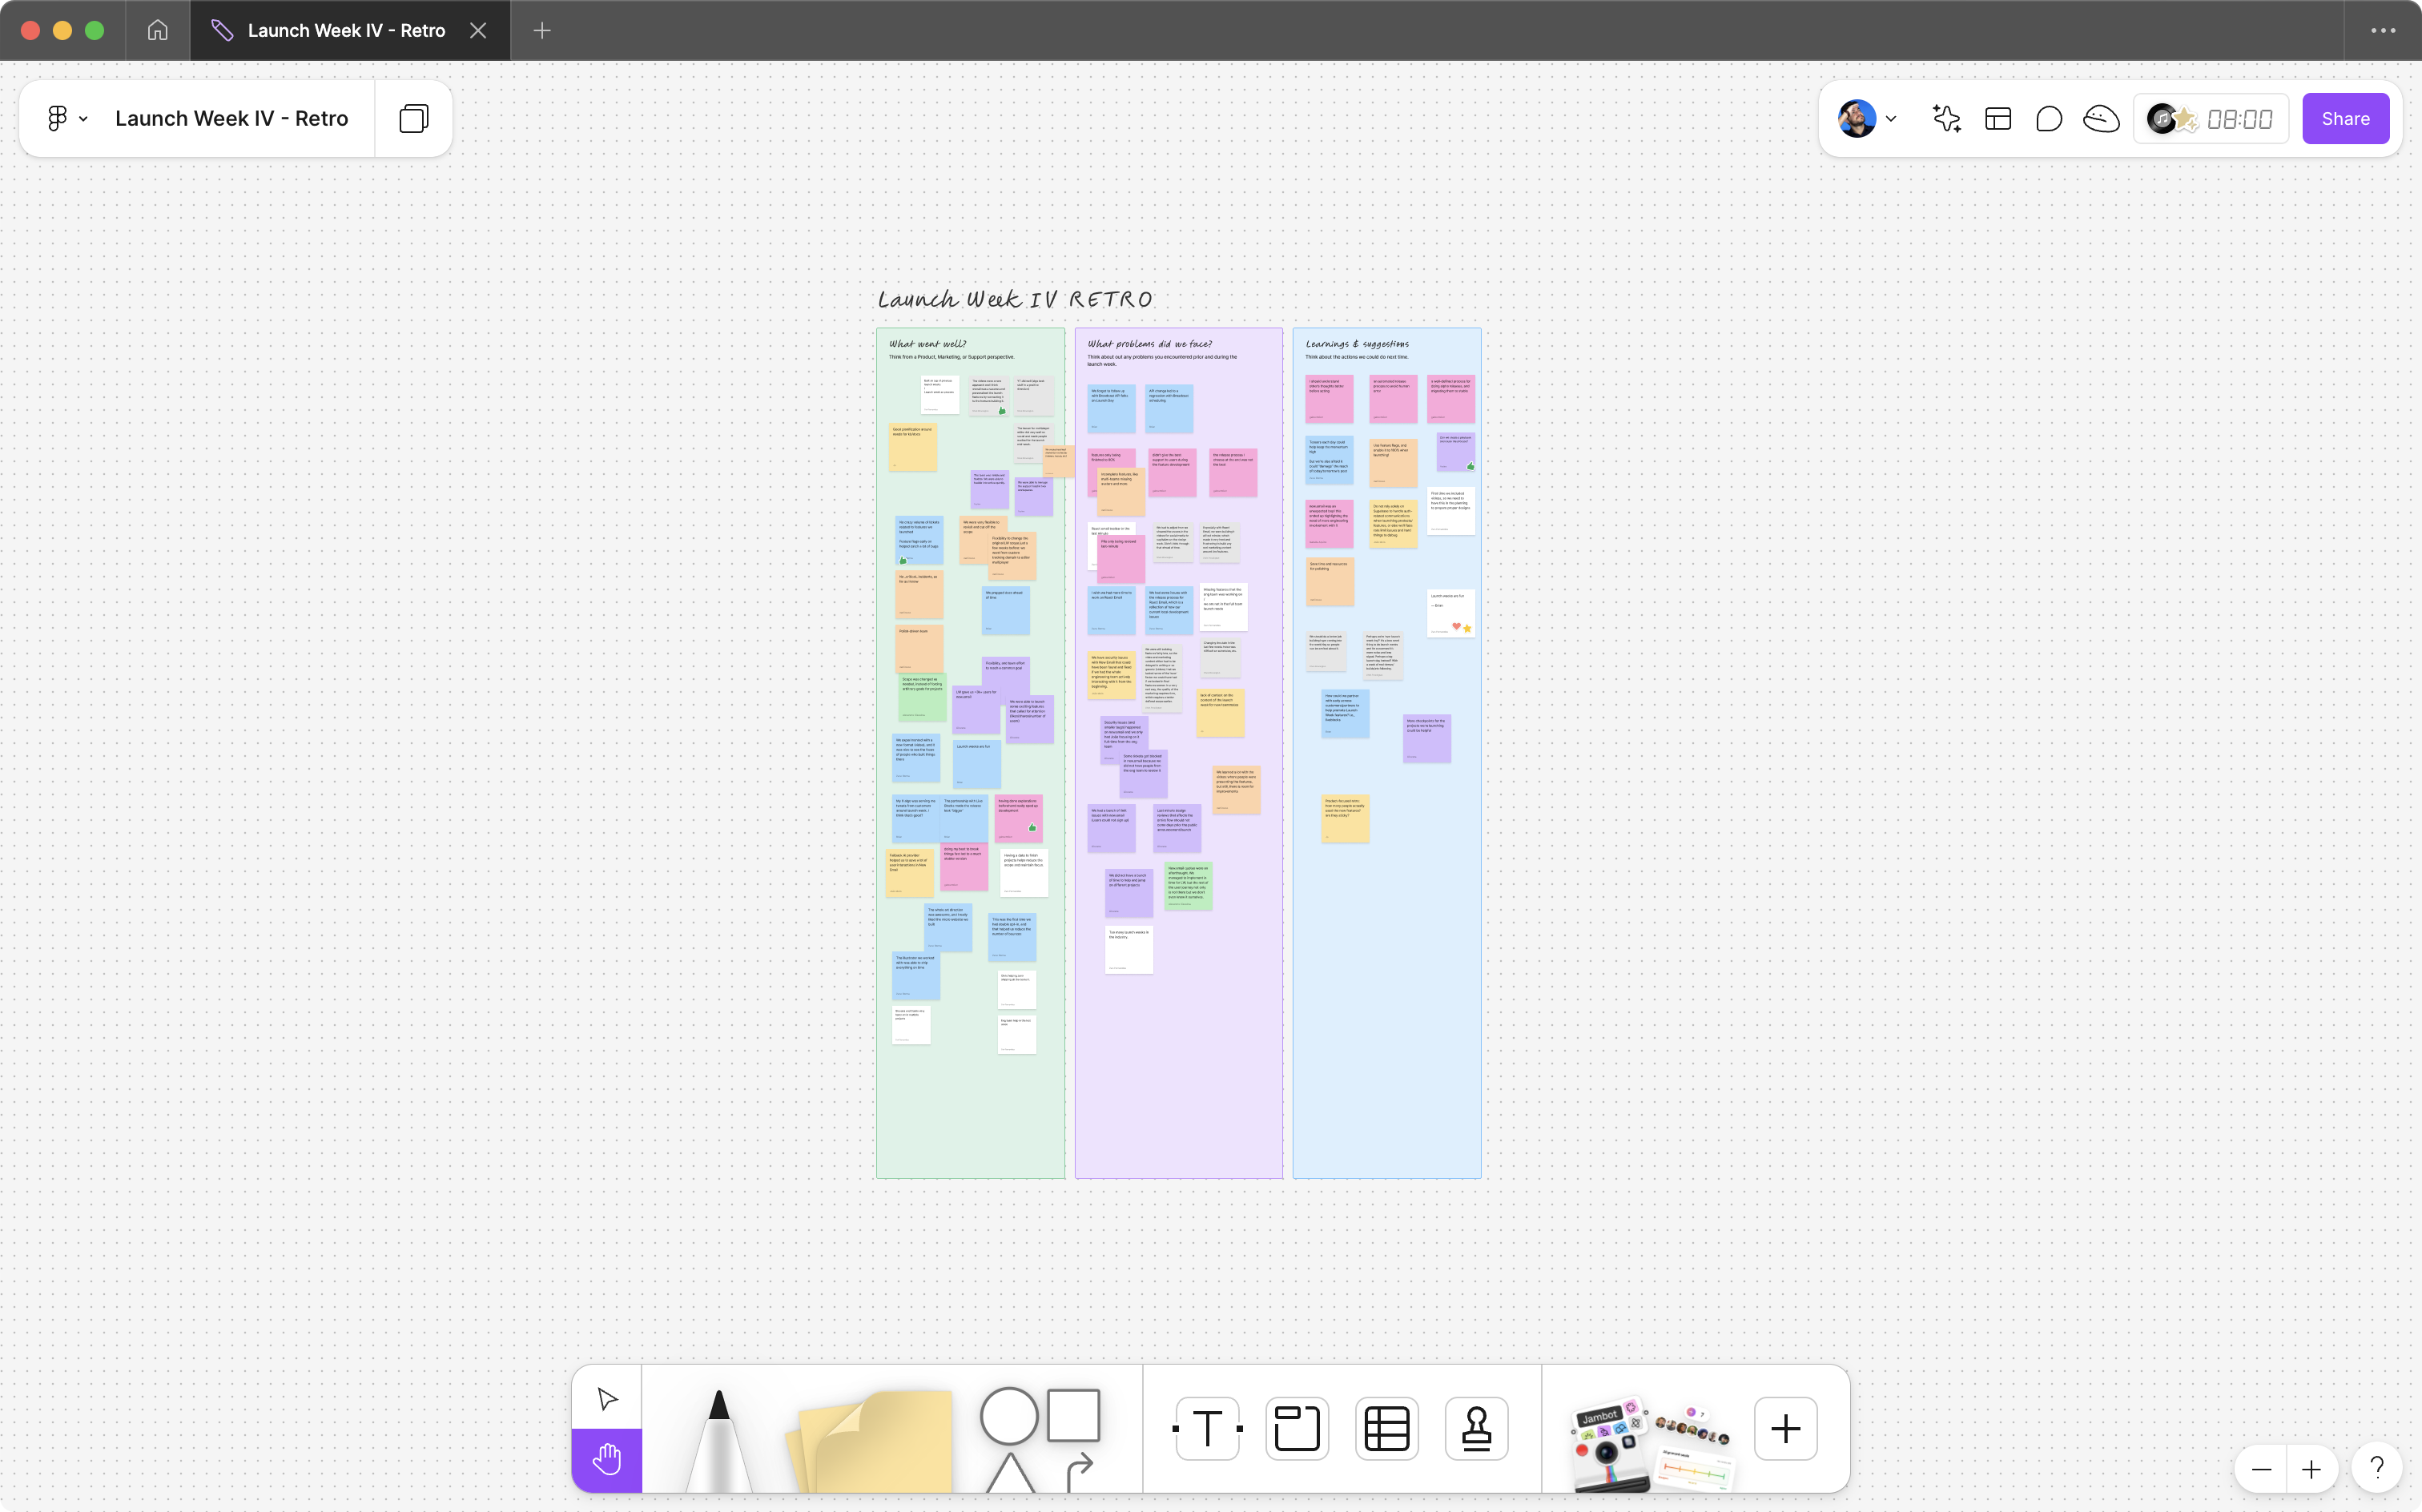Select the connector arrow tool
The height and width of the screenshot is (1512, 2422).
click(x=1078, y=1472)
